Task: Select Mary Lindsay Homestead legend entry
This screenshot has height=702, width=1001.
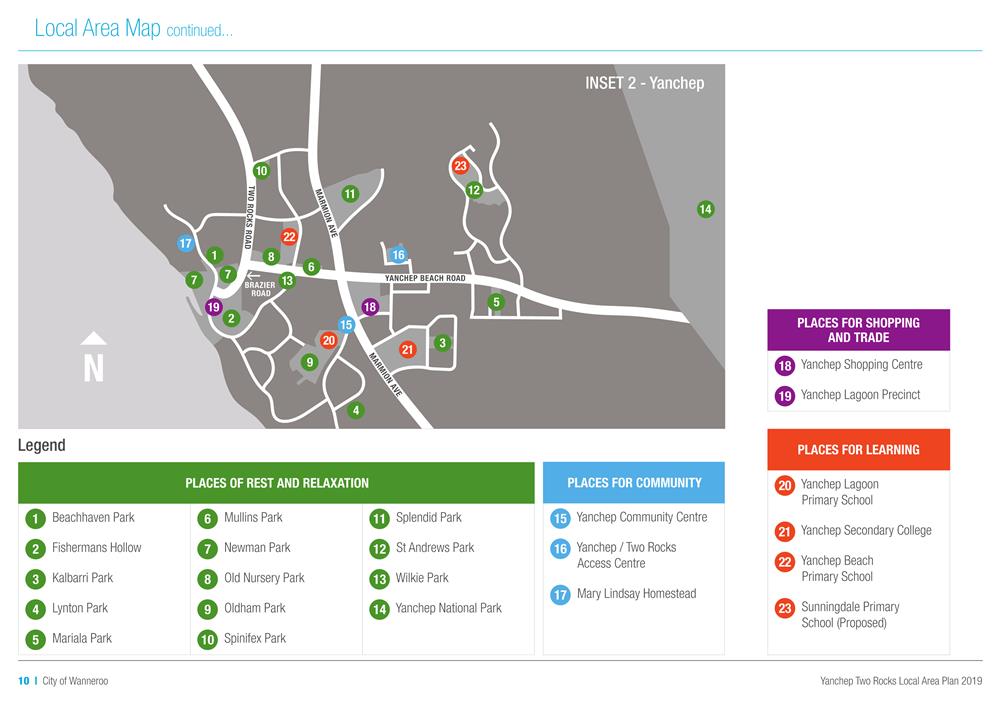Action: coord(636,594)
